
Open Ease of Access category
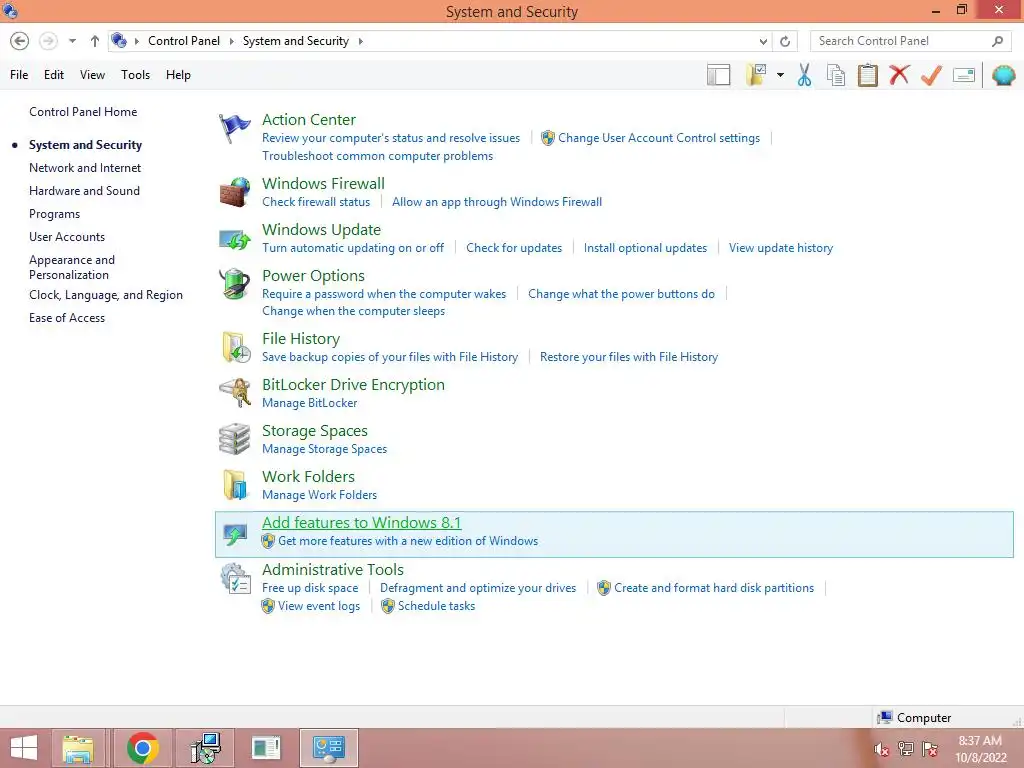point(67,318)
